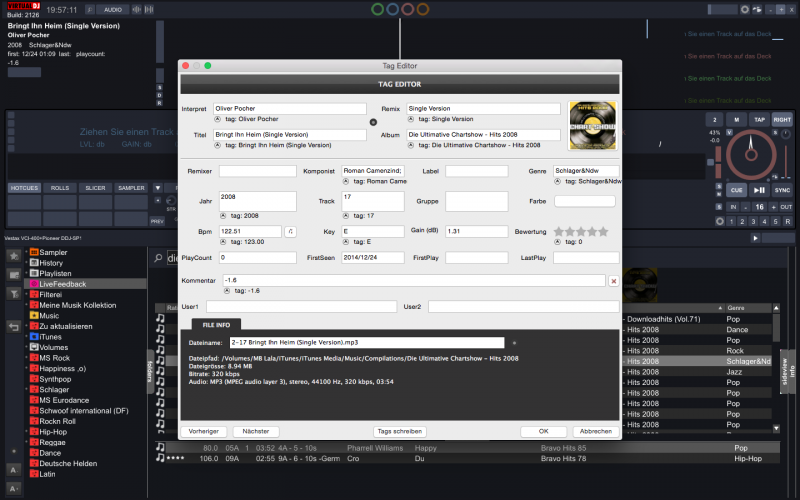Click magnifier search icon in browser
Screen dimensions: 800x500
point(159,258)
